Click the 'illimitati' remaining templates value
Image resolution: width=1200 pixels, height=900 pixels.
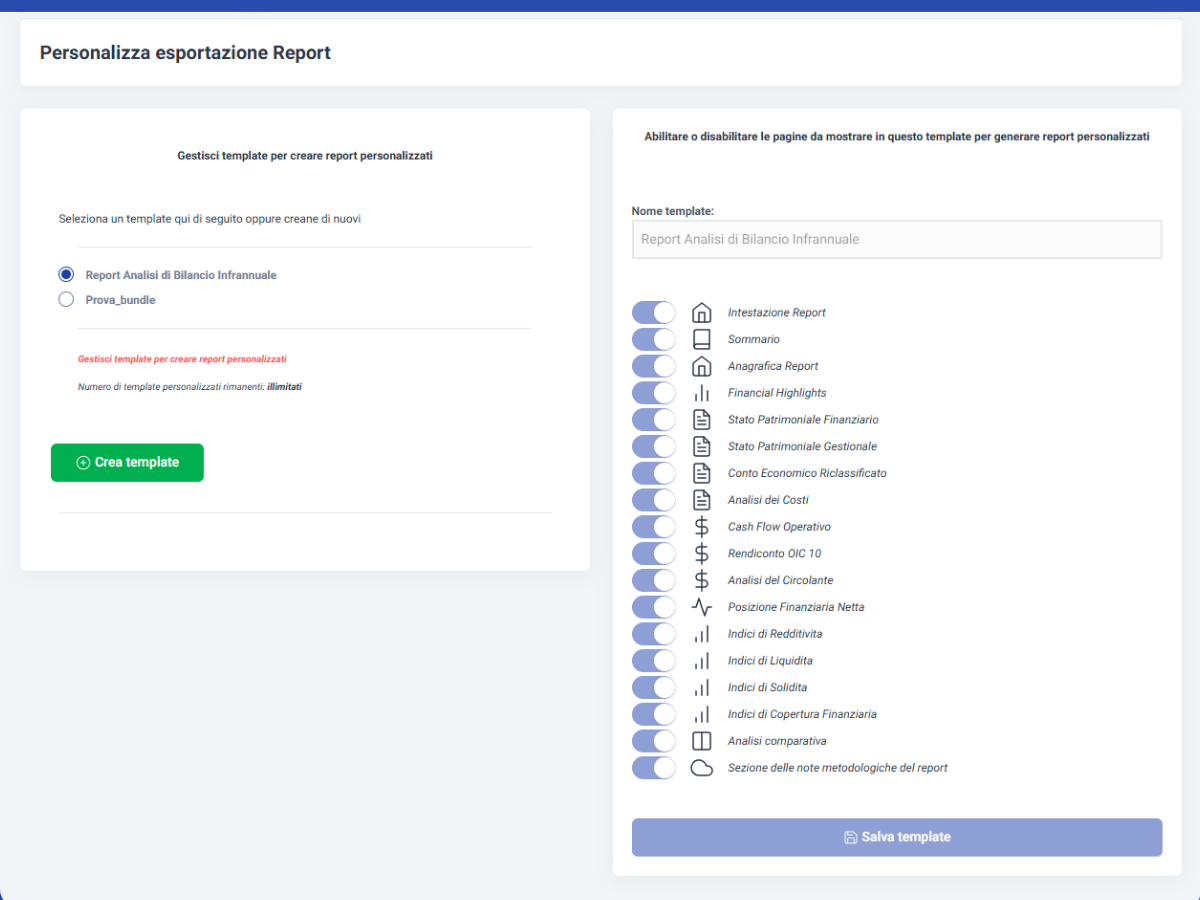[284, 386]
